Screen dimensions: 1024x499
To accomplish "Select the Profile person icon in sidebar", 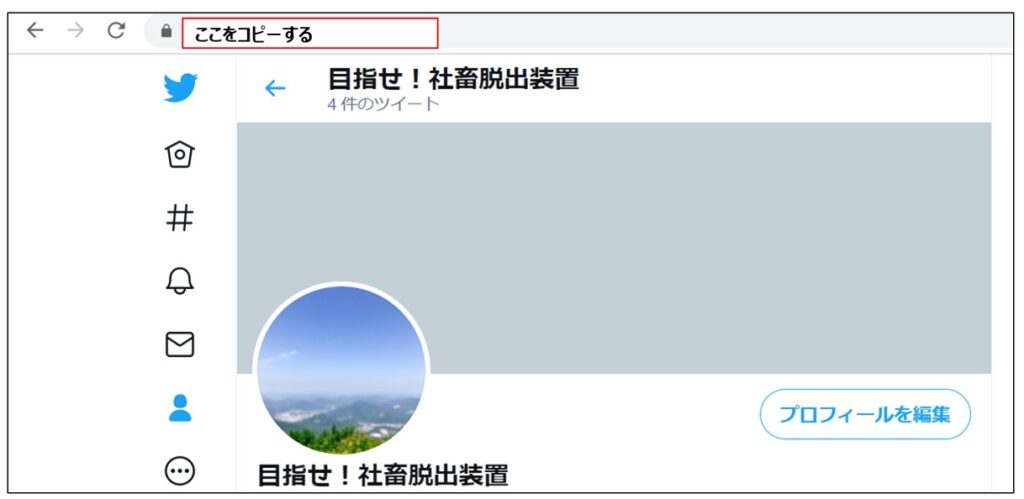I will (x=180, y=408).
